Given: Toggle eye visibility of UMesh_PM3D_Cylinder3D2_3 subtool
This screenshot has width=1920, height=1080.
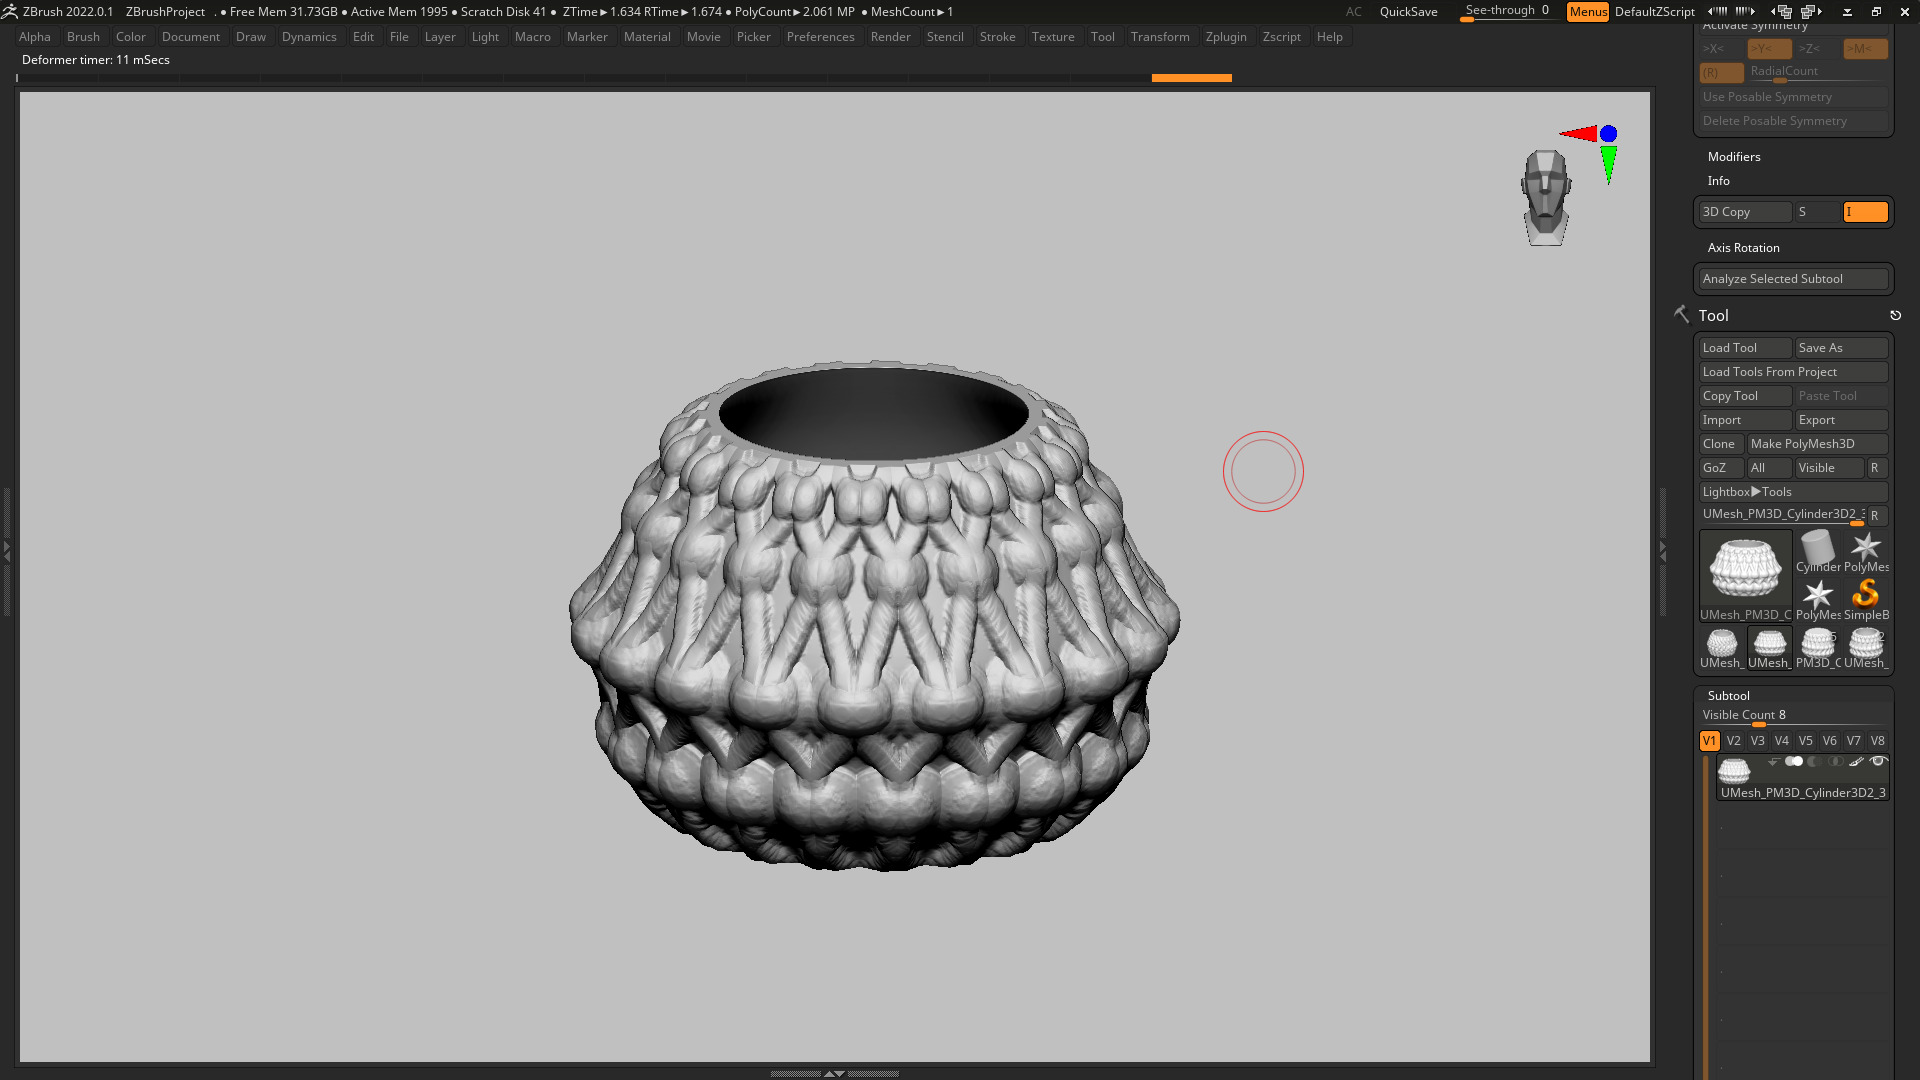Looking at the screenshot, I should tap(1878, 762).
